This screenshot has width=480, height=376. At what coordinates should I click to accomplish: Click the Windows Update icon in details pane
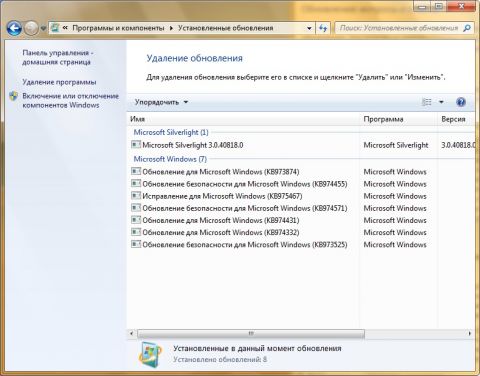[150, 355]
